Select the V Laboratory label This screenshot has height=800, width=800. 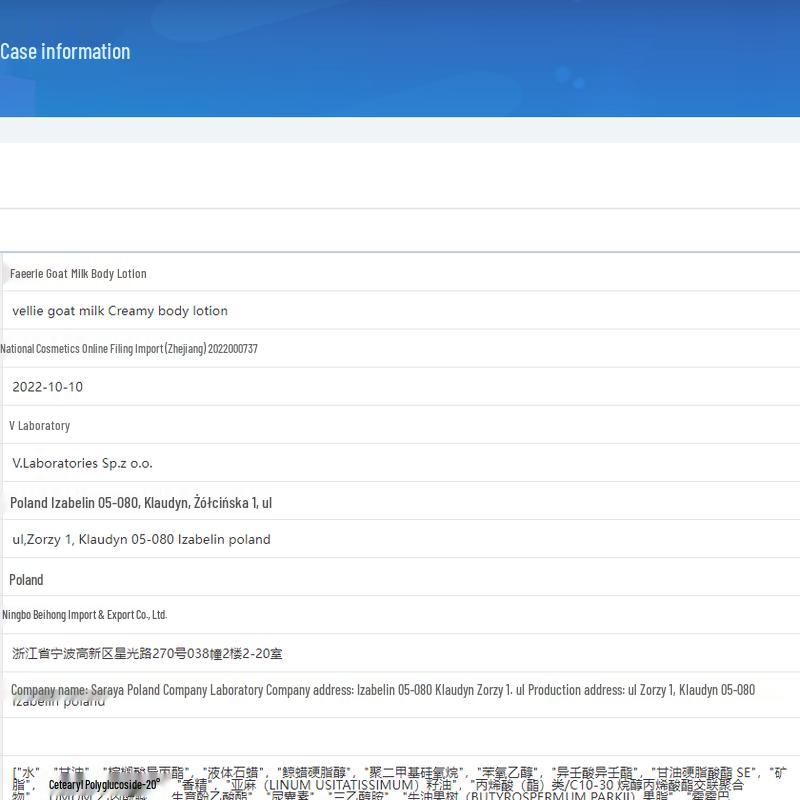pyautogui.click(x=40, y=425)
